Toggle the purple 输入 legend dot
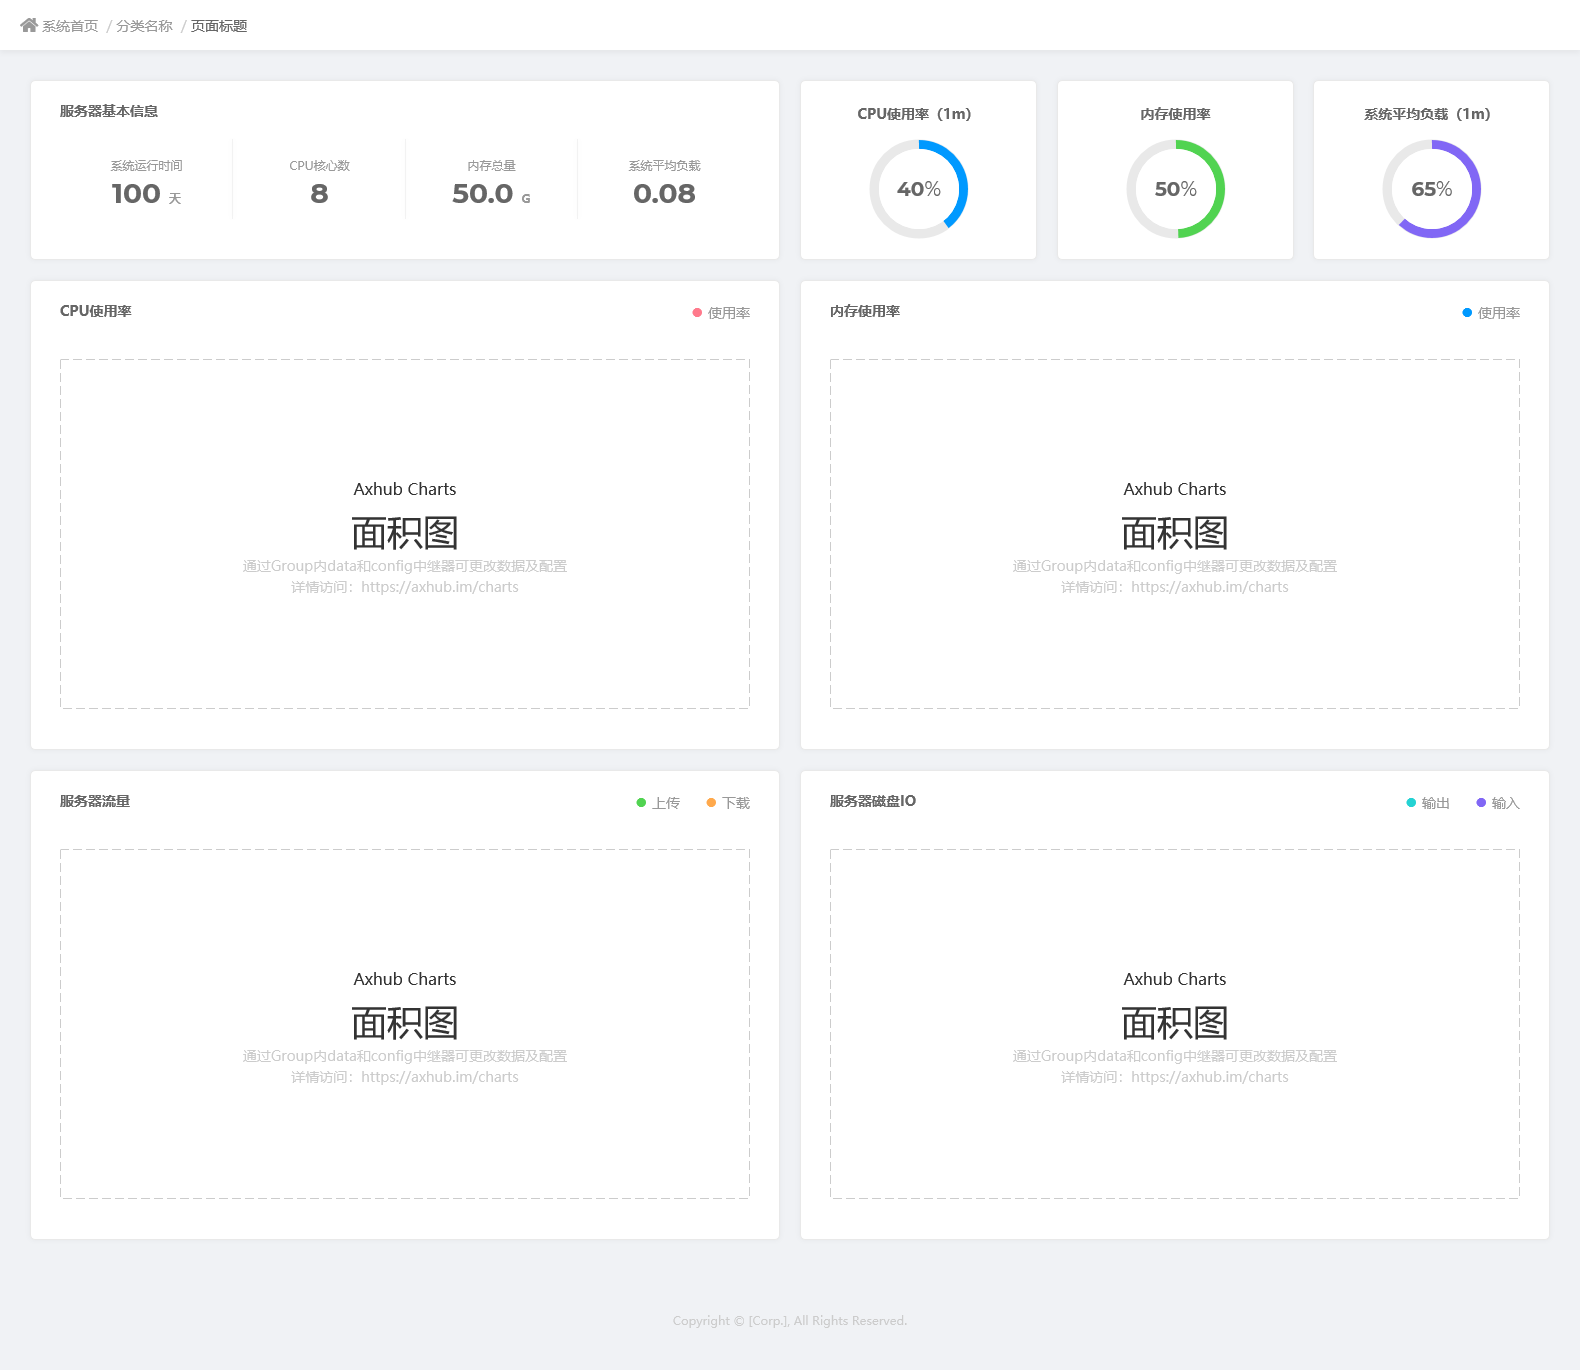 tap(1481, 803)
